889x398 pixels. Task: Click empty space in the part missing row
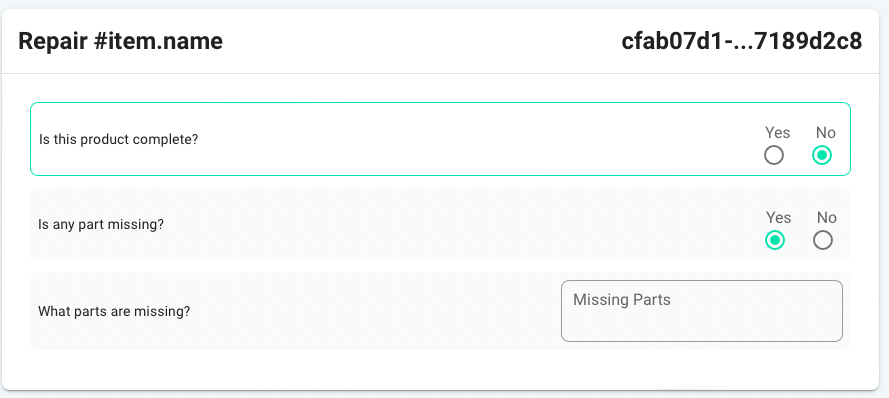(x=454, y=225)
